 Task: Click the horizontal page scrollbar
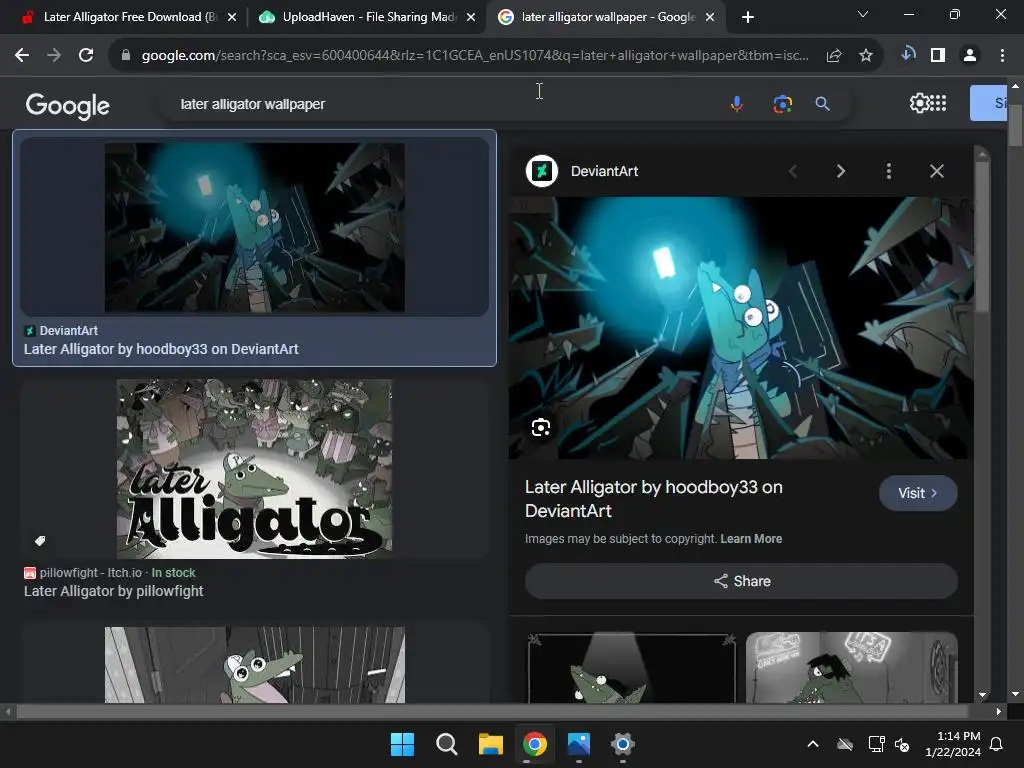pyautogui.click(x=493, y=712)
